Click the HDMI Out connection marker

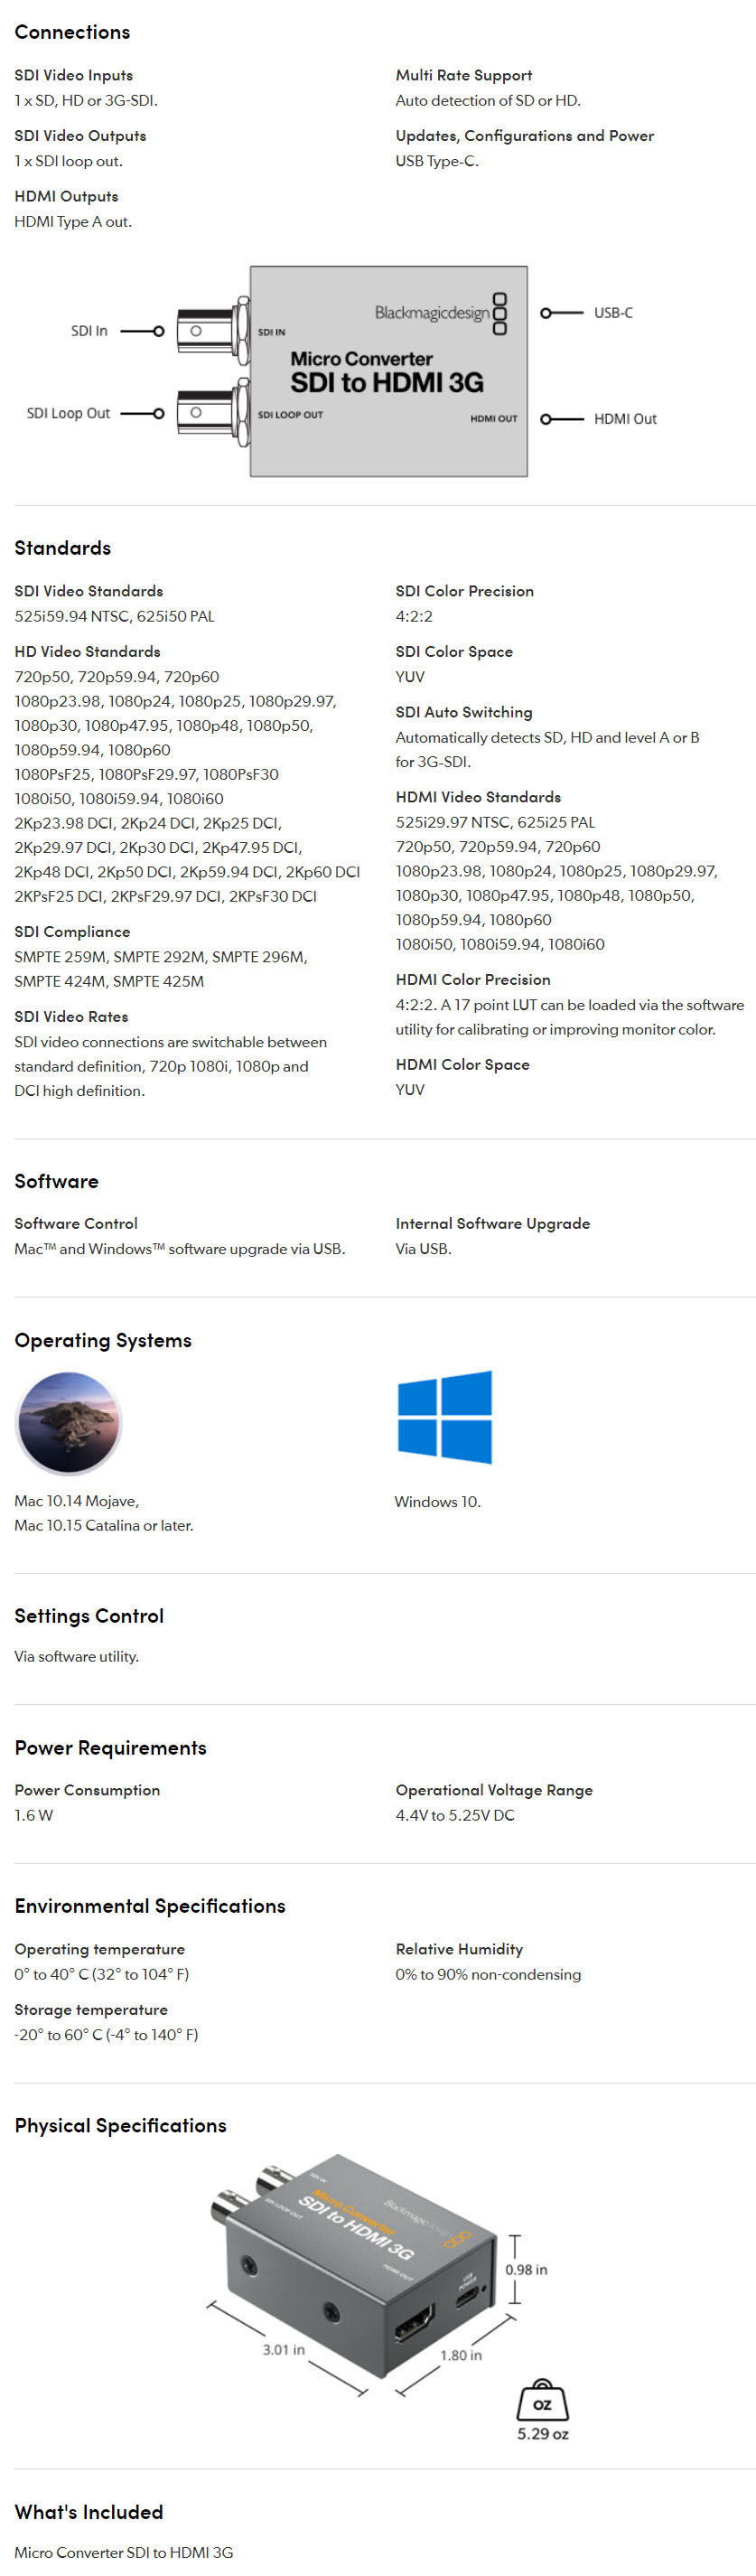[561, 419]
